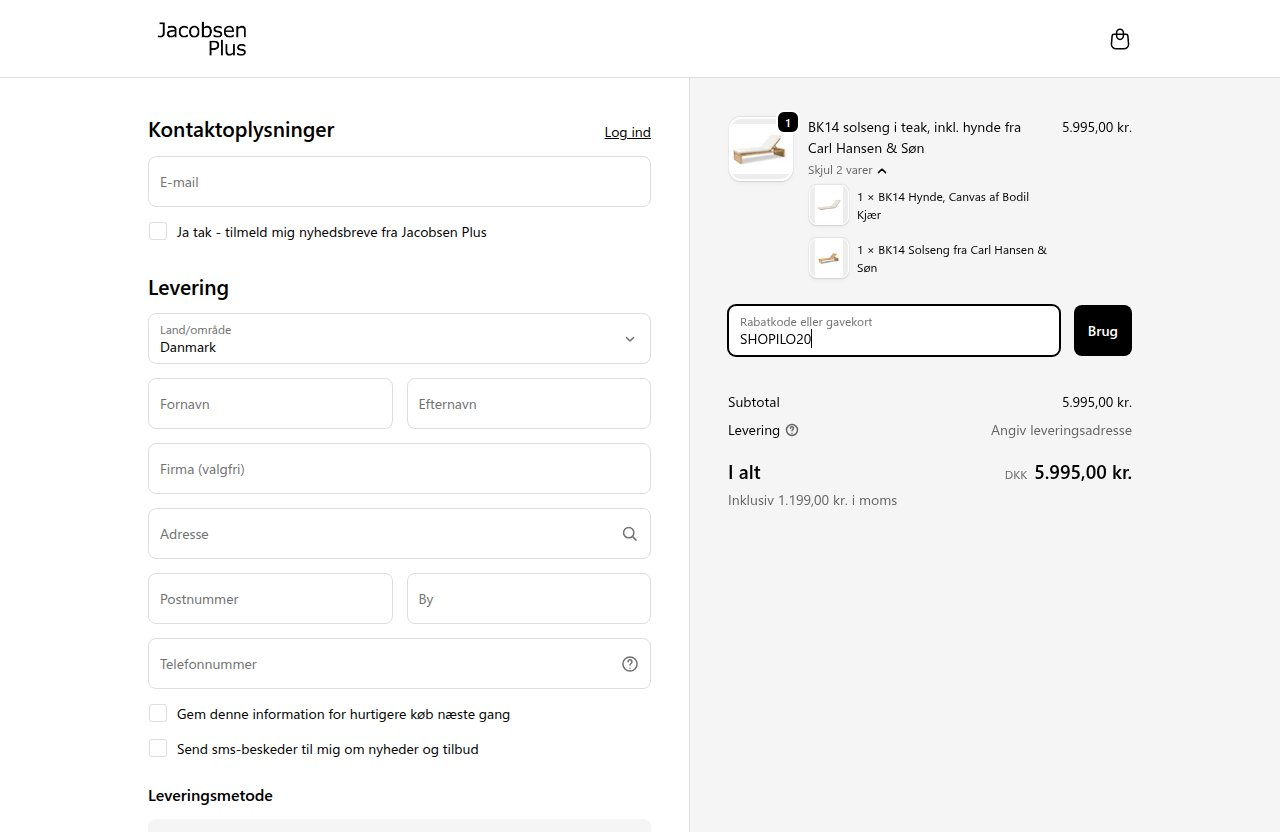1280x832 pixels.
Task: Click into the Efternavn field
Action: [529, 404]
